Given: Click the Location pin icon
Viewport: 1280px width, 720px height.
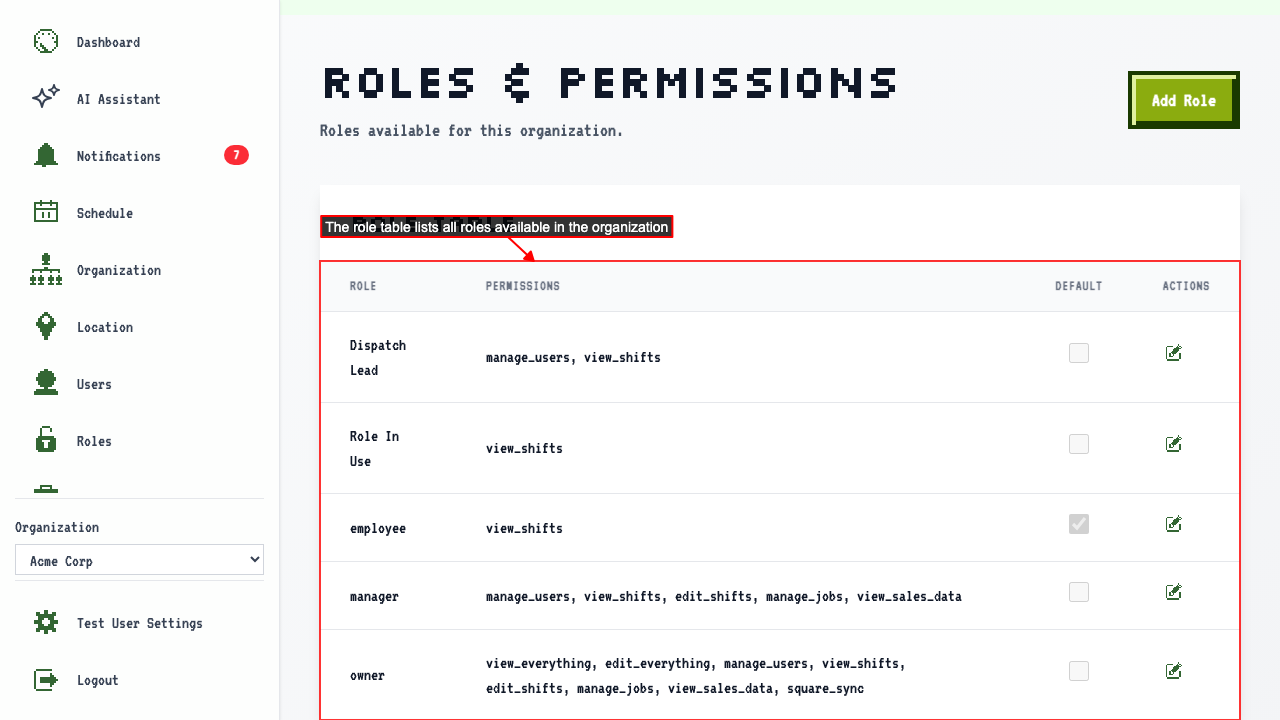Looking at the screenshot, I should (46, 327).
